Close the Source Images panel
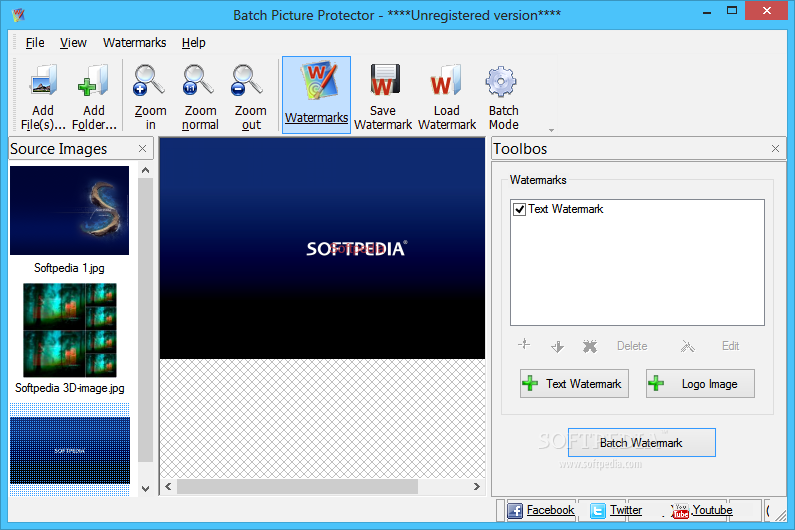 (x=142, y=149)
